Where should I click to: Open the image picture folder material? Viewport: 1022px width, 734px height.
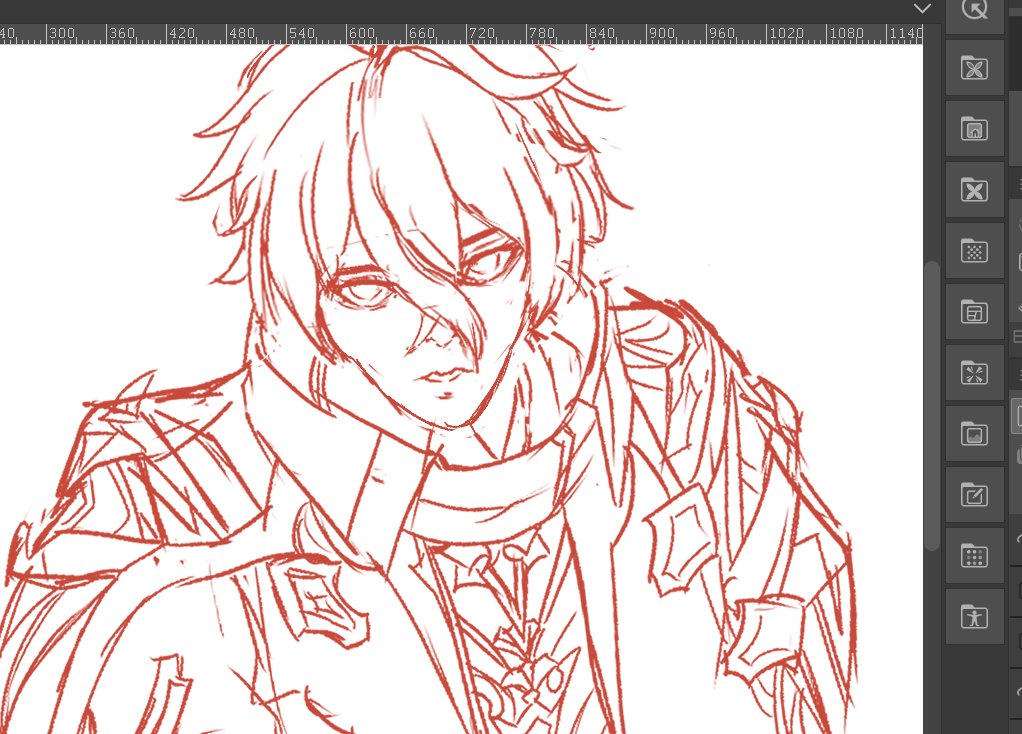974,433
